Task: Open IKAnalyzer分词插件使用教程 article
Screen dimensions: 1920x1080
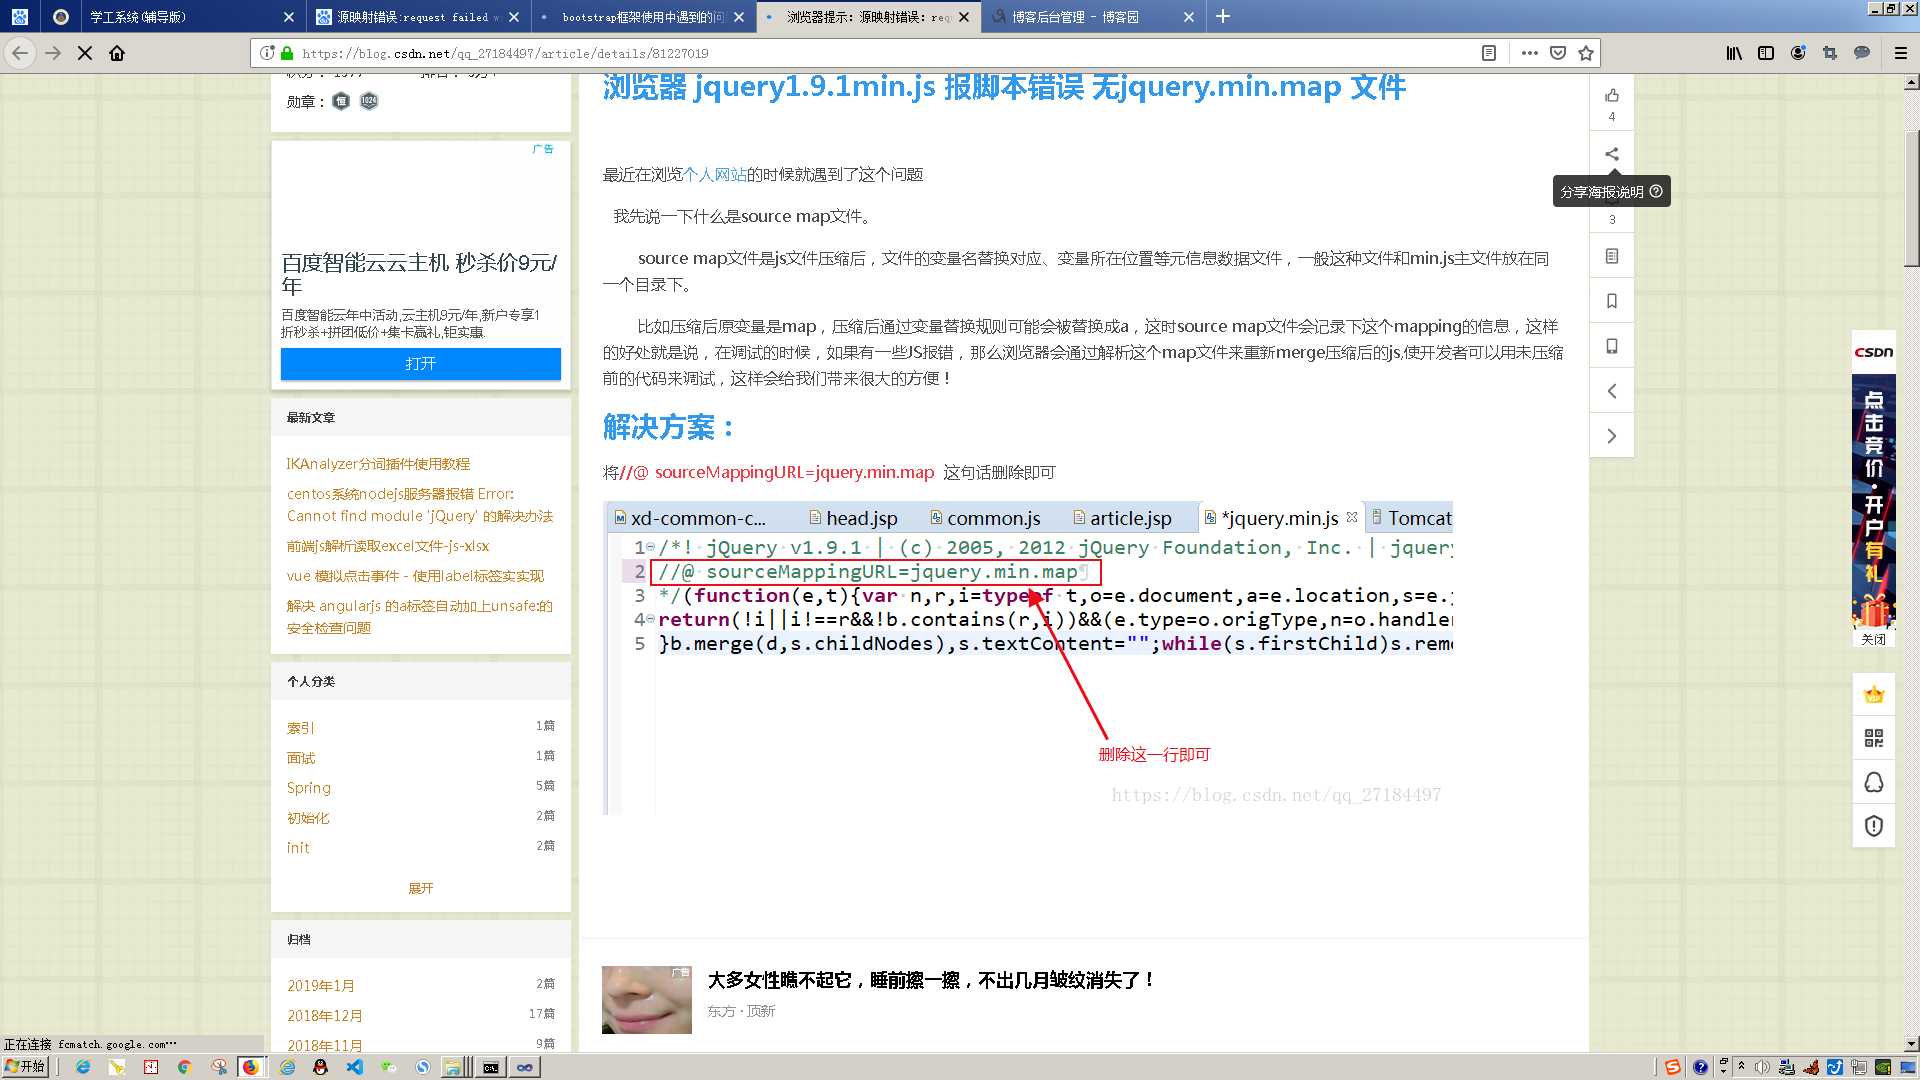Action: coord(378,464)
